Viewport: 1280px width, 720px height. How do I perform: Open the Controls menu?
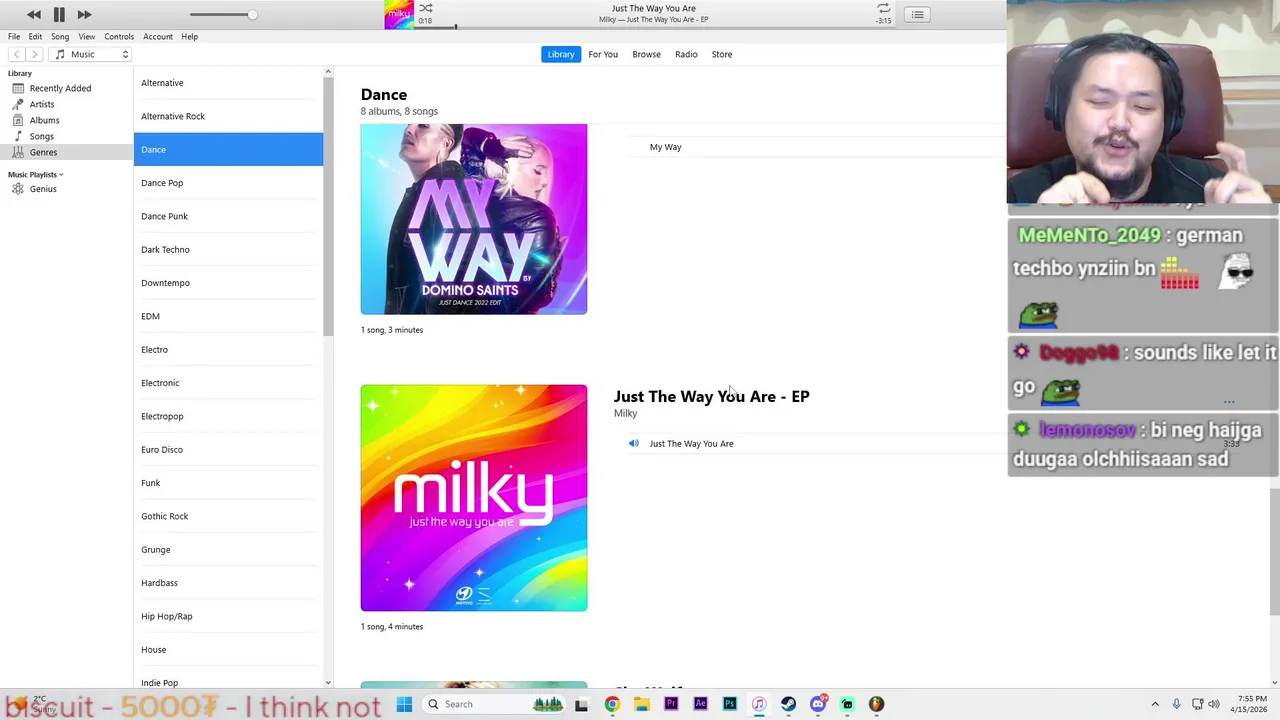(x=119, y=36)
